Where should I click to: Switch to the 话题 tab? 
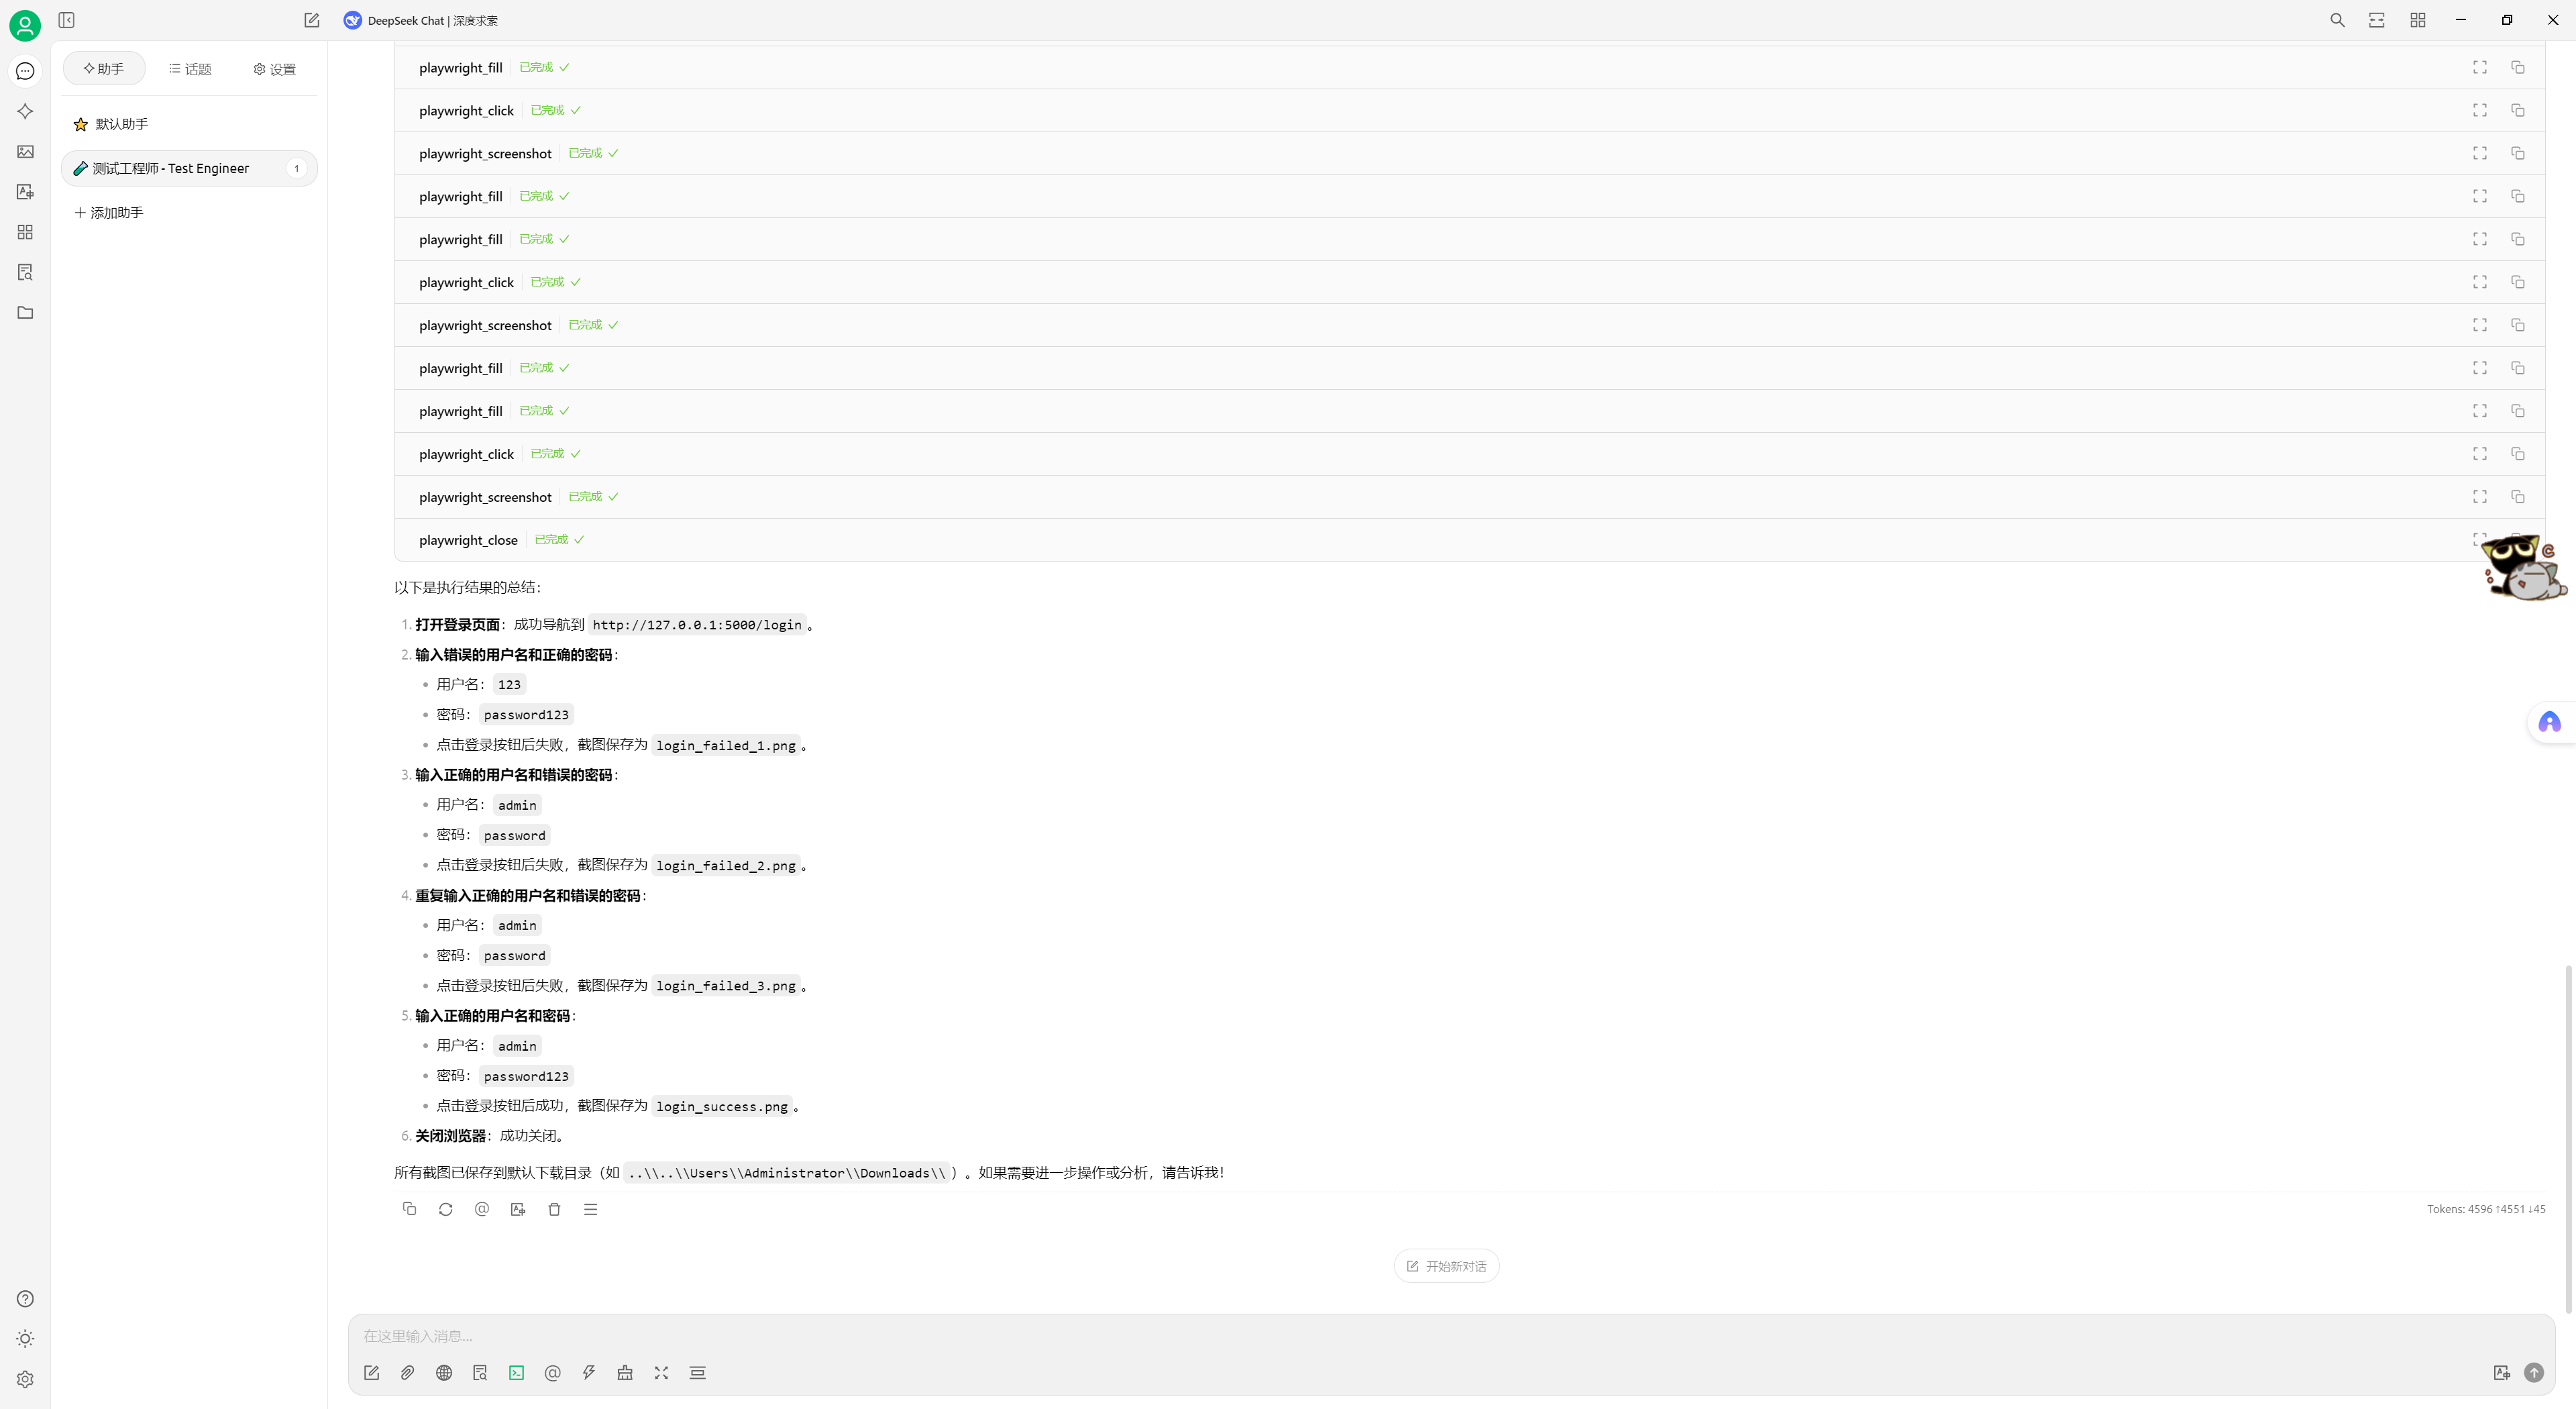[190, 69]
